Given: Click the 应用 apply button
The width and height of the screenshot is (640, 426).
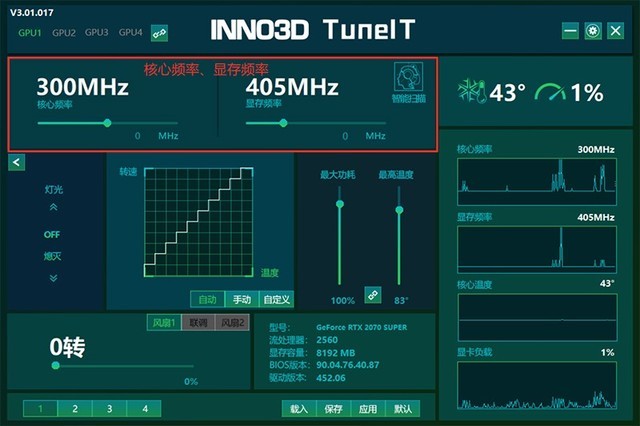Looking at the screenshot, I should click(x=368, y=409).
